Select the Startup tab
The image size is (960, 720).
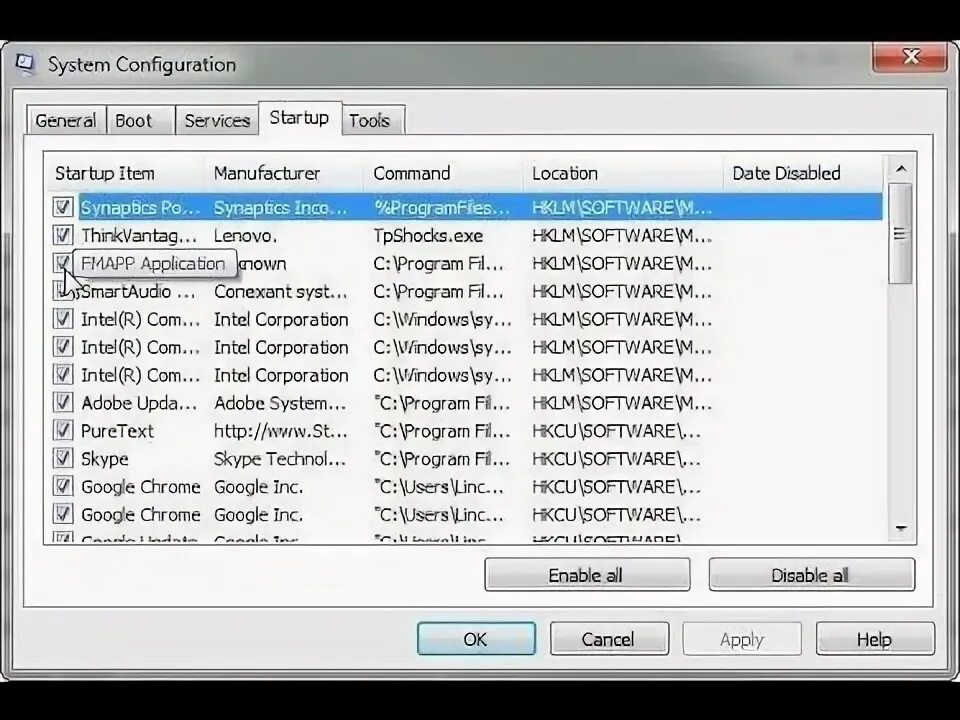click(x=299, y=118)
